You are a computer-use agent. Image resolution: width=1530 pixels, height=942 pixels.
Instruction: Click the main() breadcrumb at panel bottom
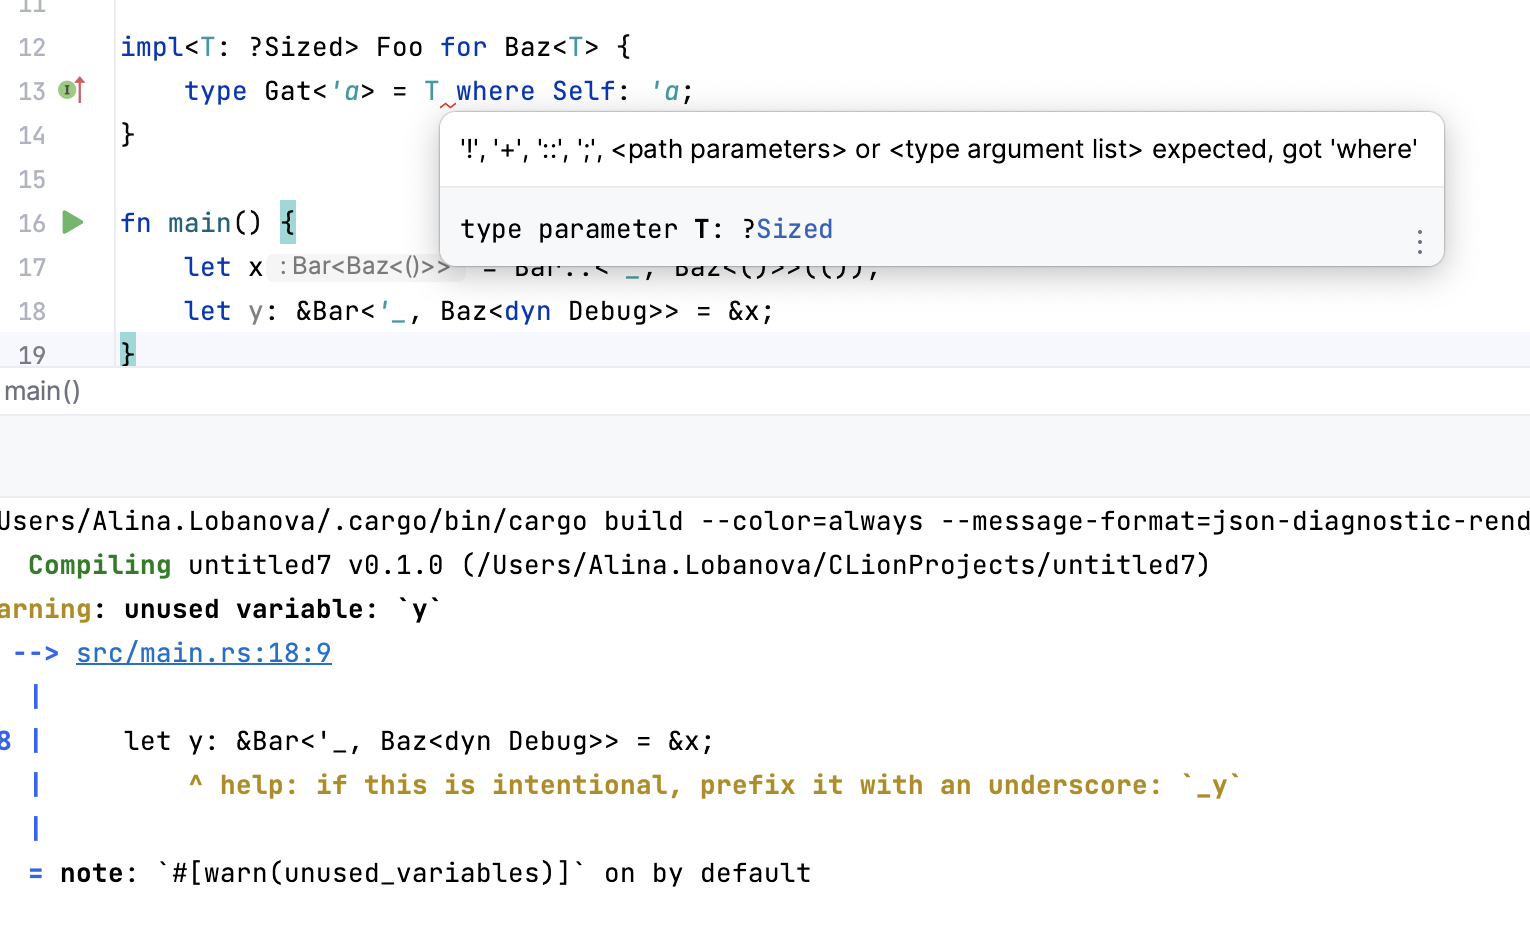click(41, 391)
